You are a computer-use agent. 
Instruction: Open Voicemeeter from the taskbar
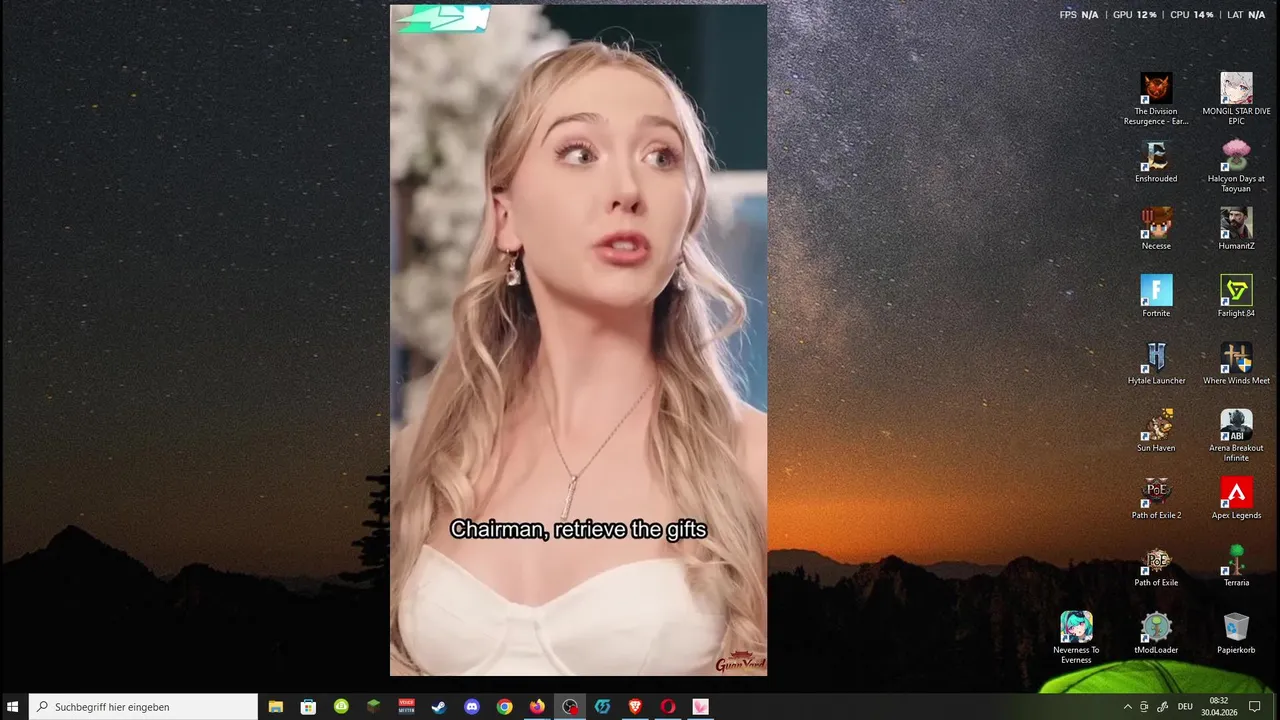tap(406, 706)
